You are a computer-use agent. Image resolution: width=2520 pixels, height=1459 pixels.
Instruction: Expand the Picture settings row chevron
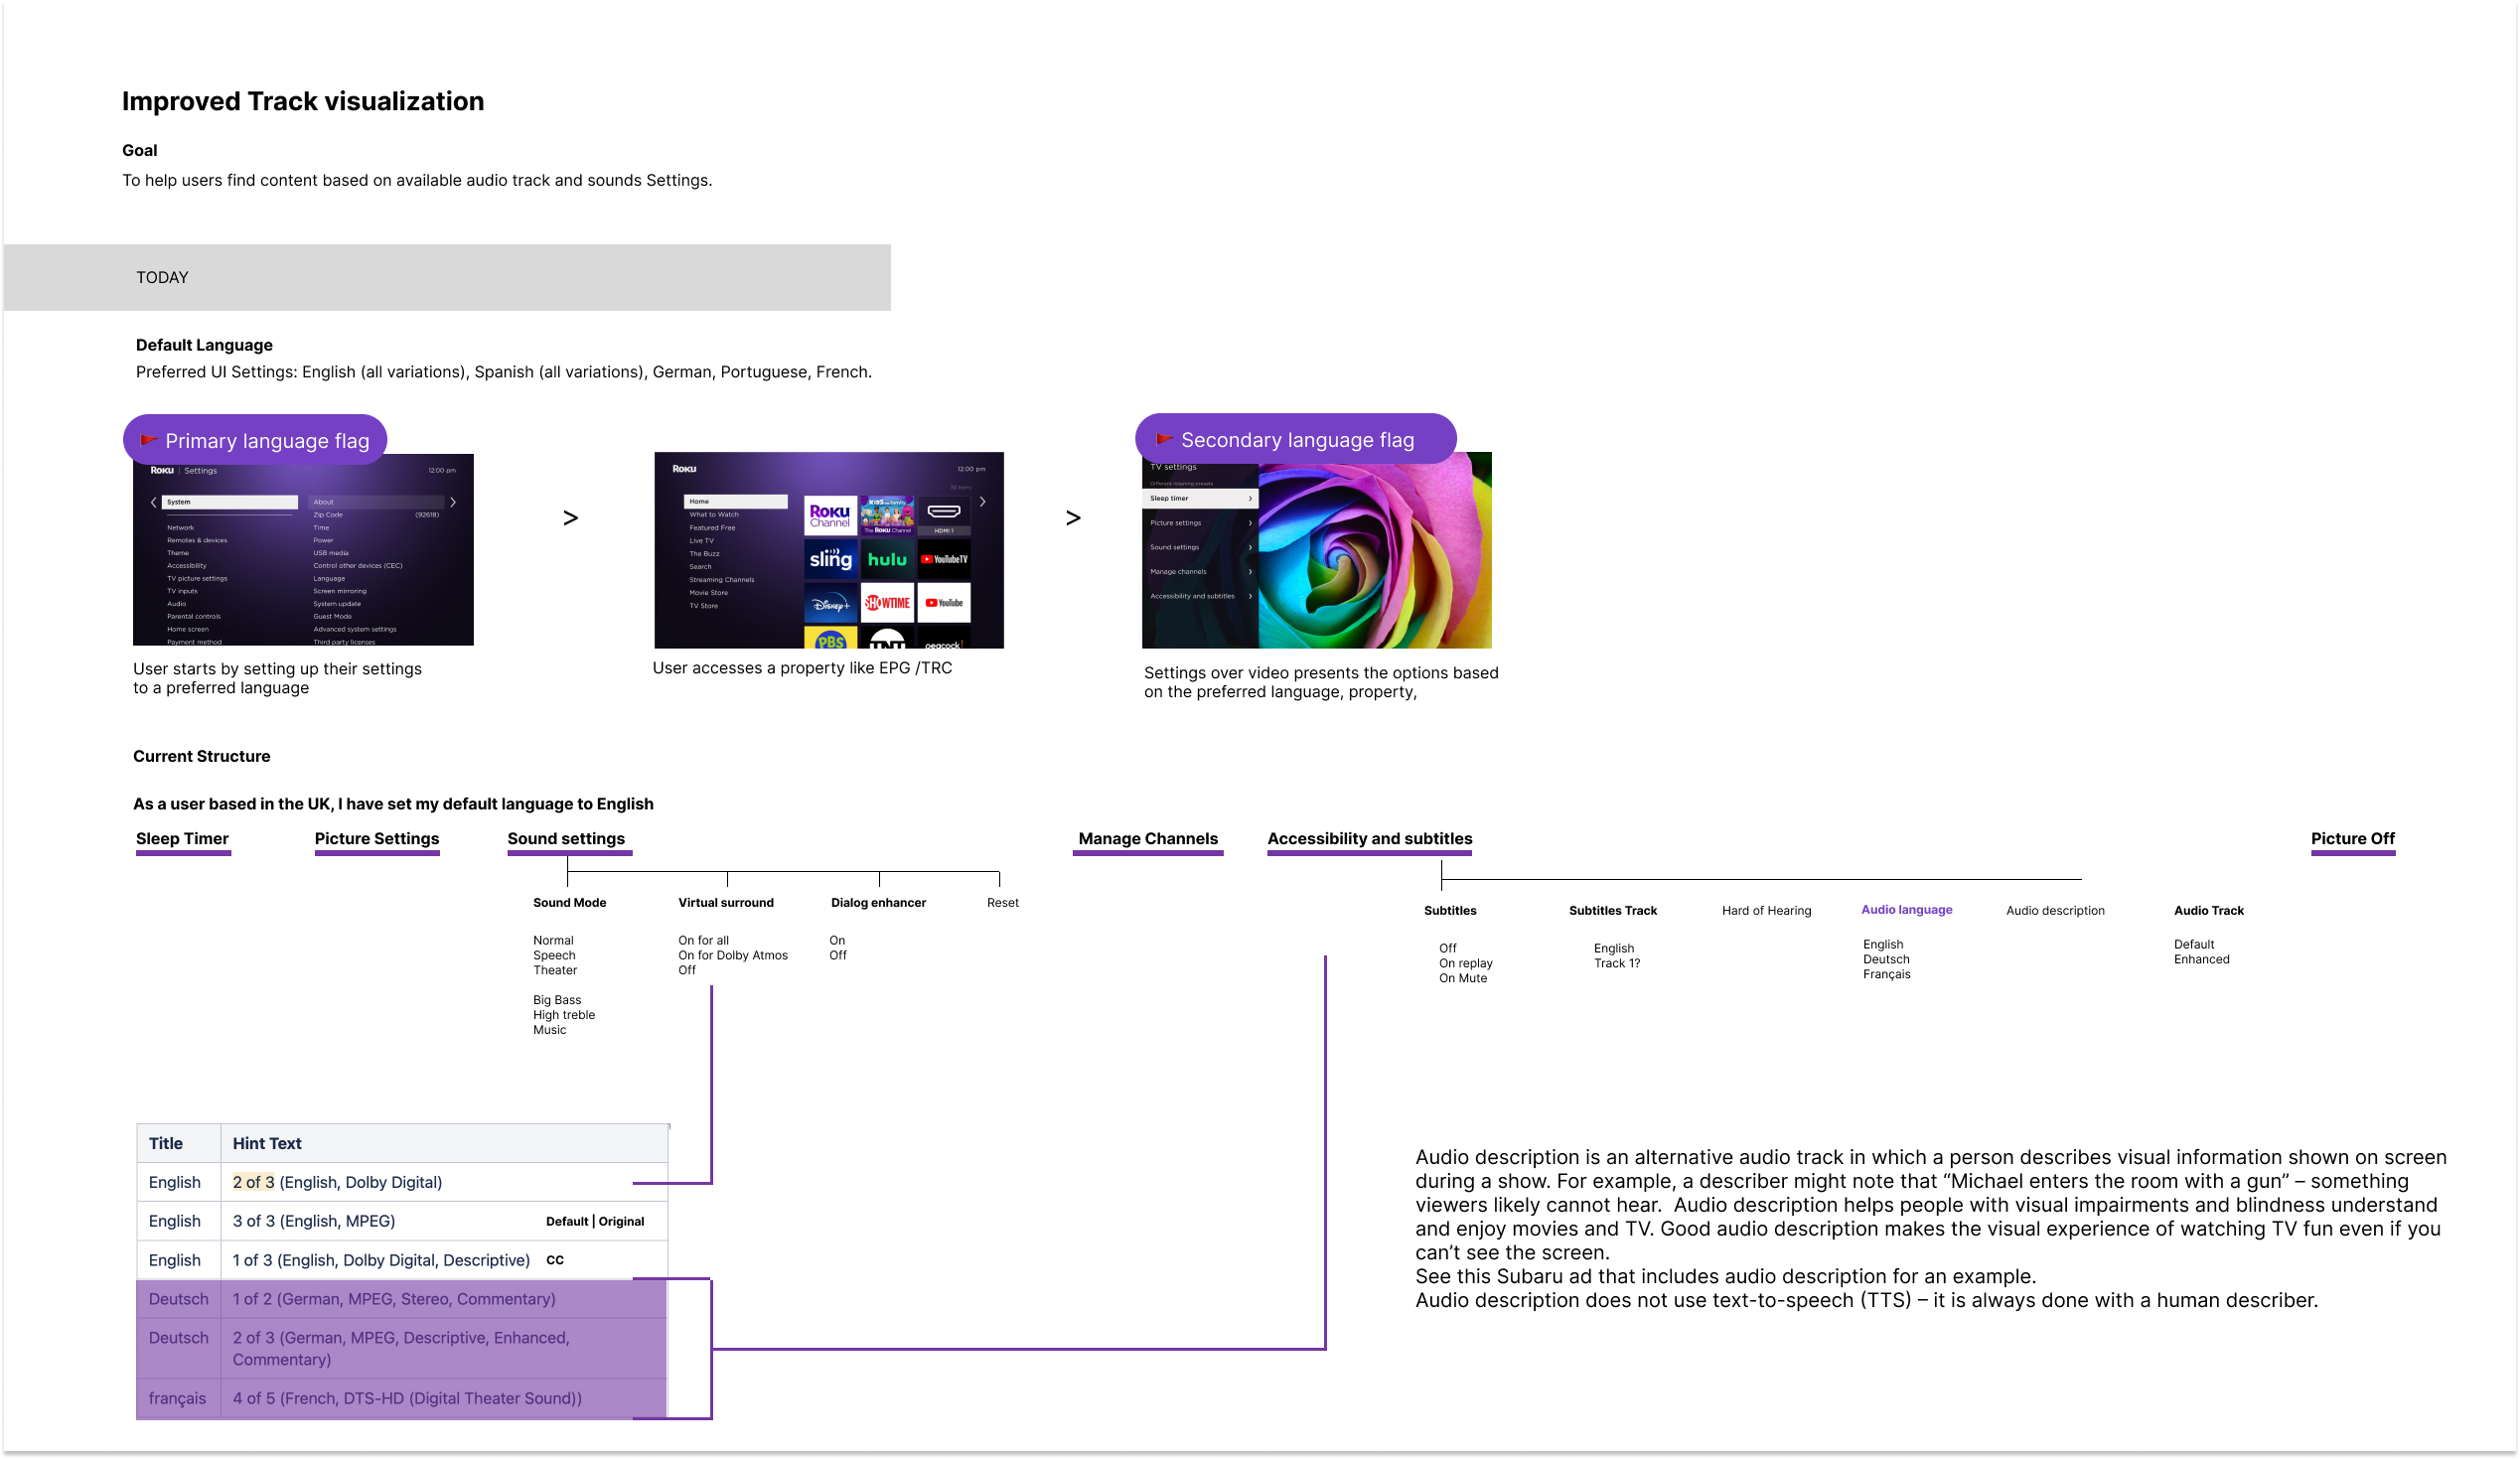click(x=1250, y=523)
